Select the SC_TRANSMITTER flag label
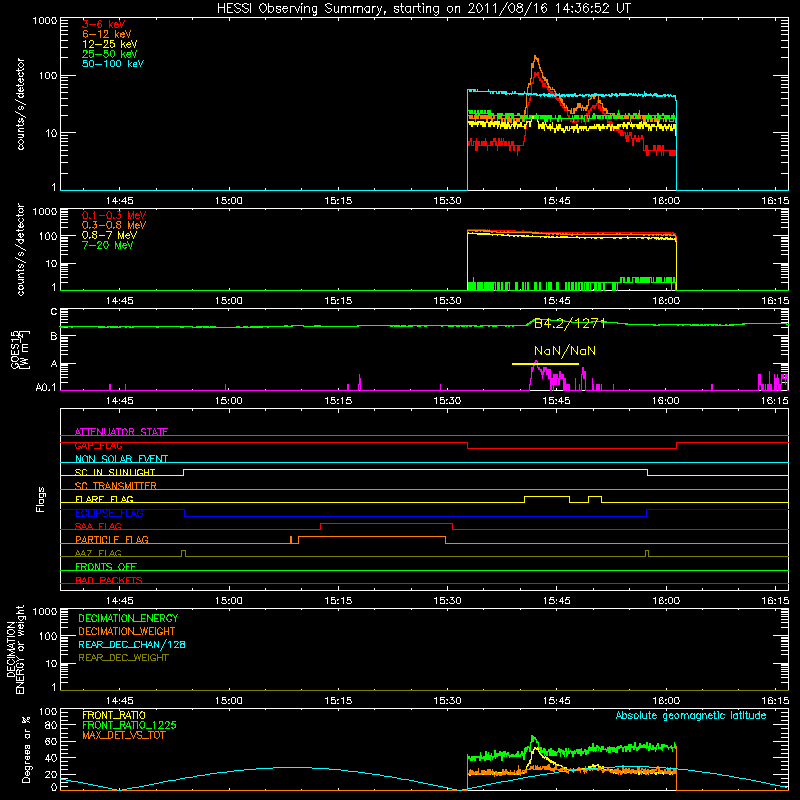The height and width of the screenshot is (800, 800). click(x=116, y=486)
